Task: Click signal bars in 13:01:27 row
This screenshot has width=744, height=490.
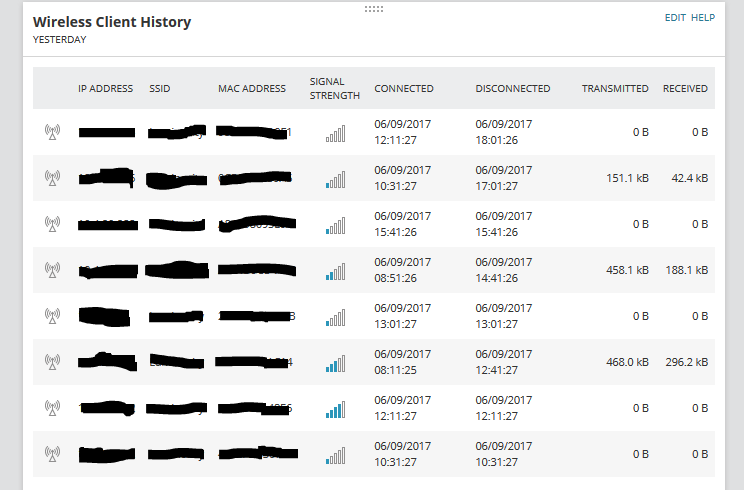Action: (x=335, y=318)
